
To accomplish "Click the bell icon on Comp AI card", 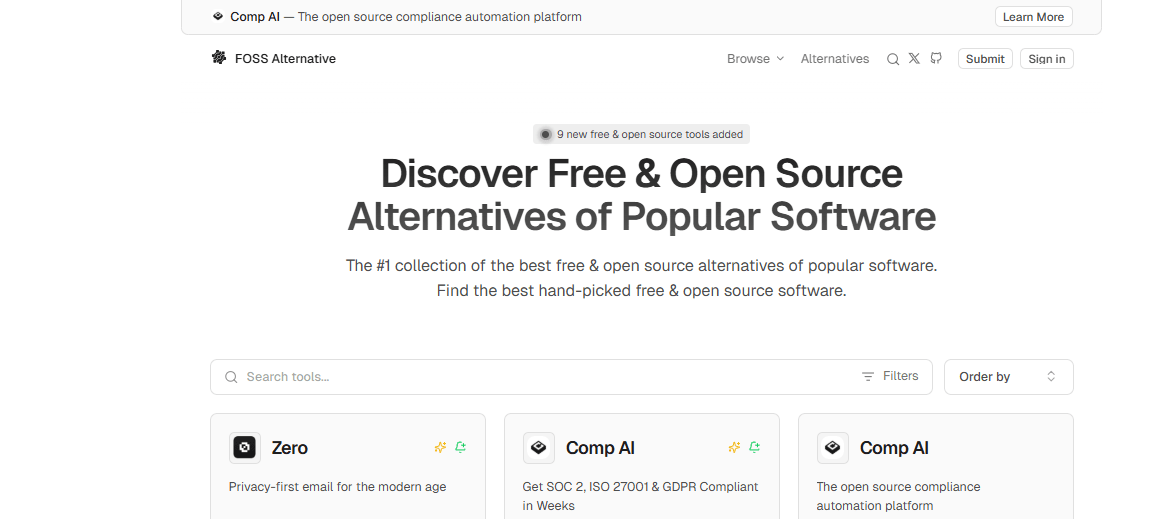I will coord(754,447).
